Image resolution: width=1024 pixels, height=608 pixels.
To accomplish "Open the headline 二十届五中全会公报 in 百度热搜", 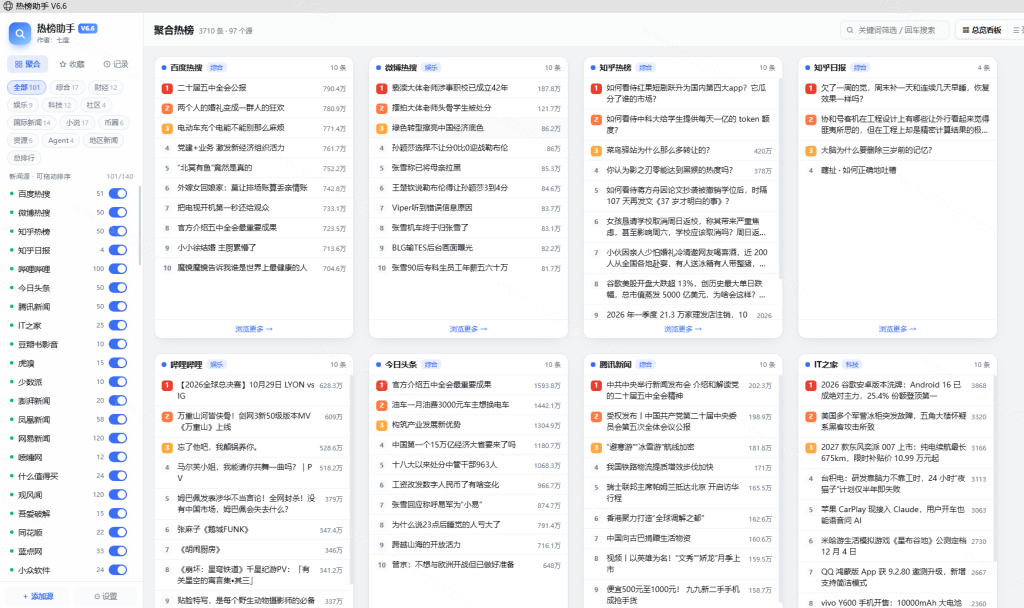I will (212, 88).
